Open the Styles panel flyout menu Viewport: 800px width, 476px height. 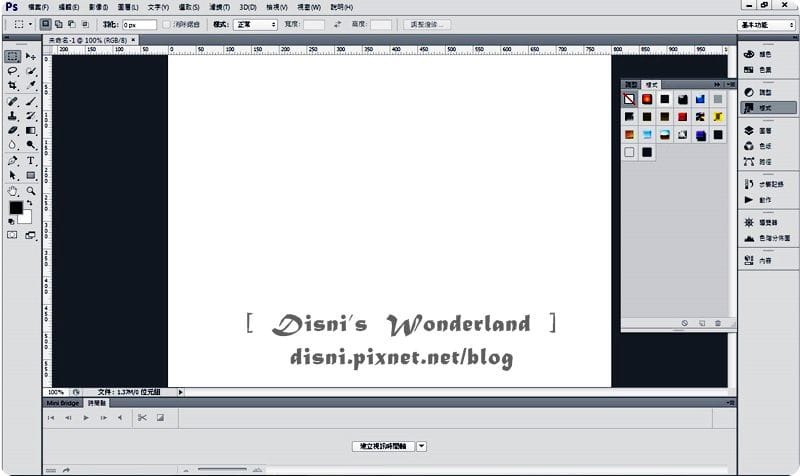731,84
